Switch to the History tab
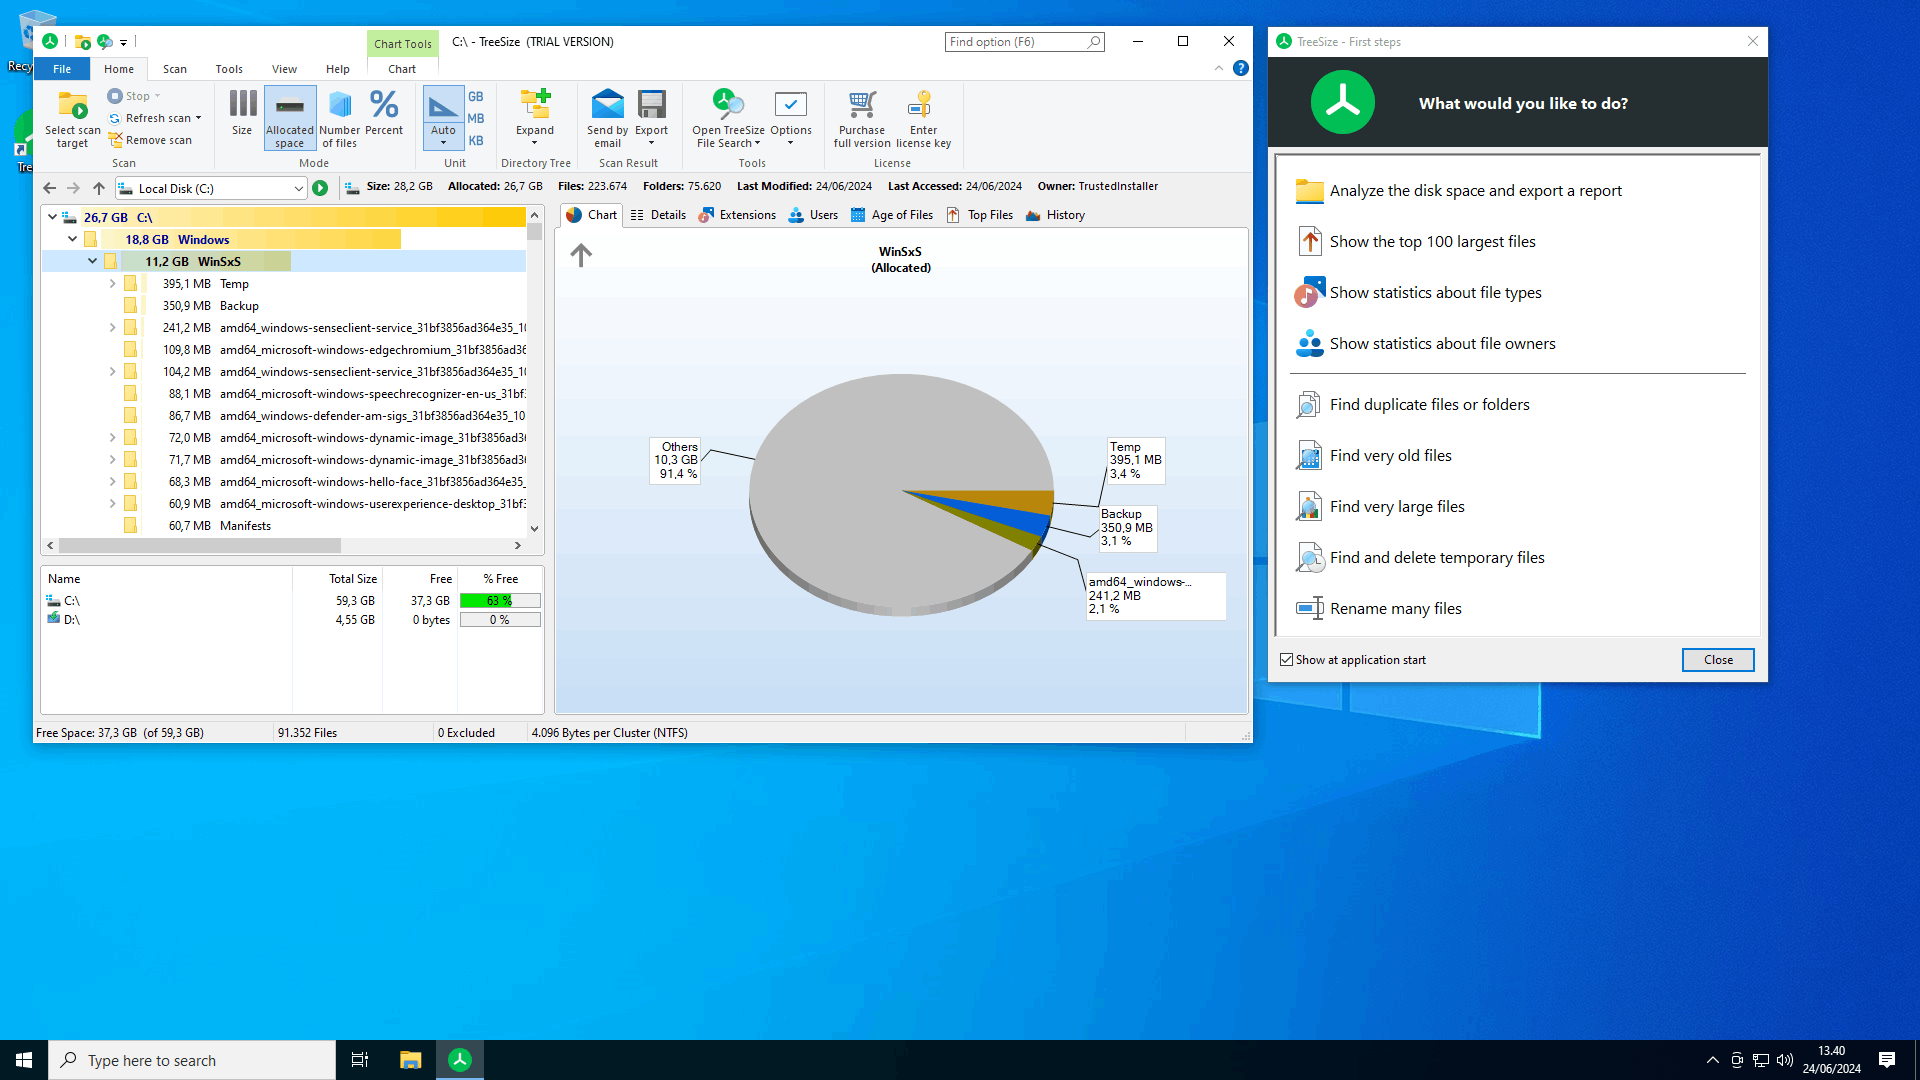Image resolution: width=1920 pixels, height=1080 pixels. [1055, 215]
